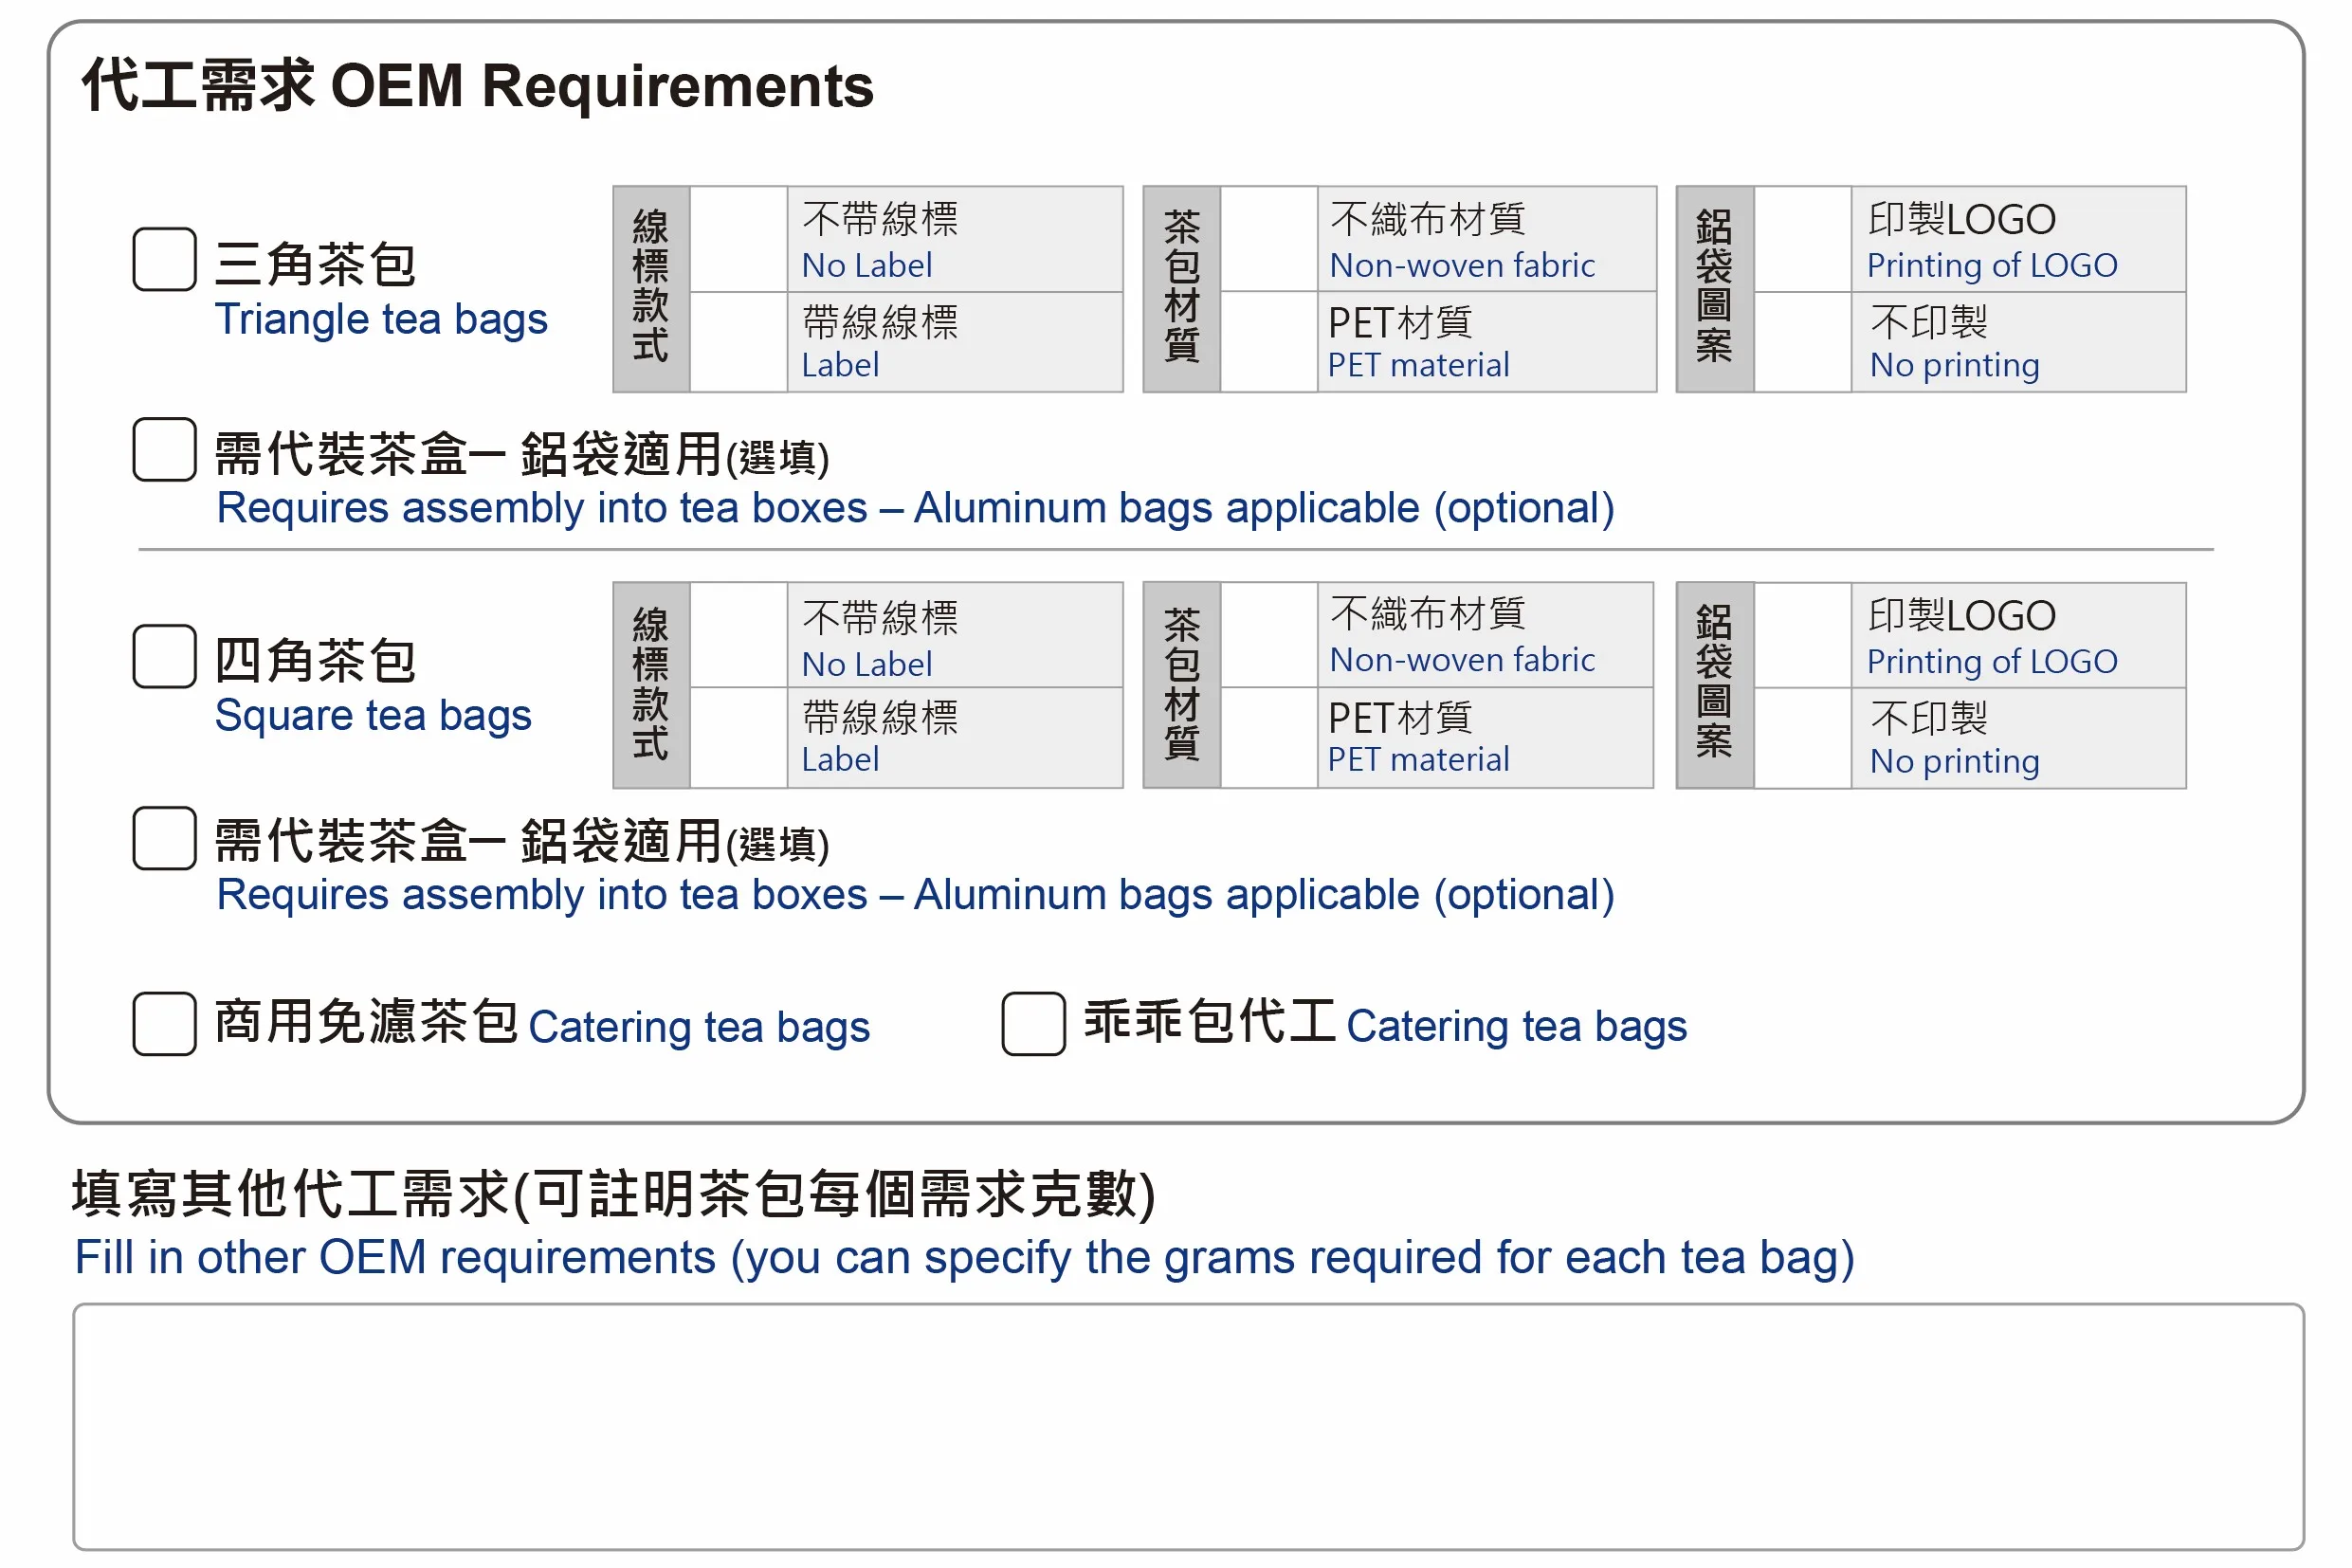Mark PET material box for square bags
This screenshot has height=1568, width=2352.
coord(1269,738)
